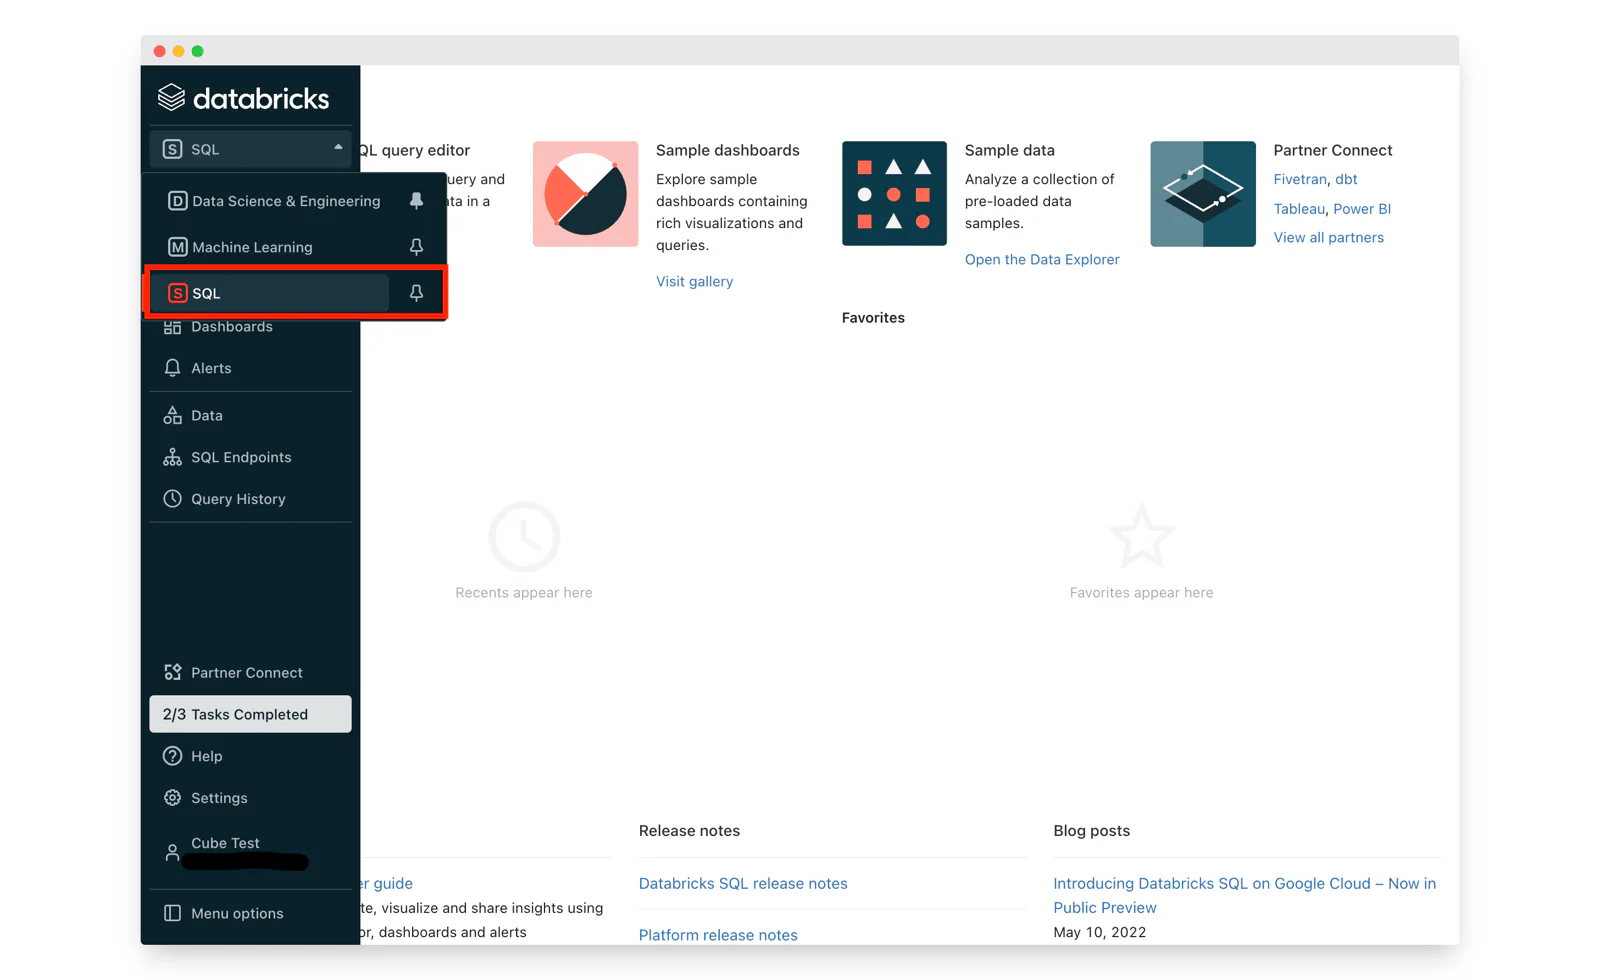This screenshot has width=1600, height=980.
Task: Click the Help question mark icon
Action: click(x=172, y=756)
